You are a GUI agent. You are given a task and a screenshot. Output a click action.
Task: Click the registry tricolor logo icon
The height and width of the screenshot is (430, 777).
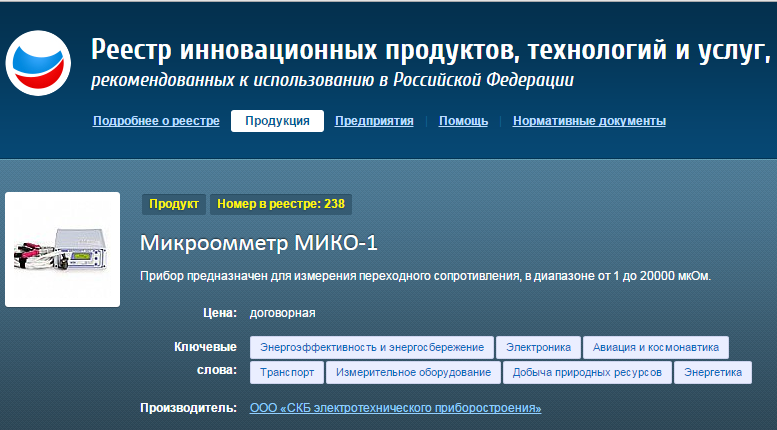(x=38, y=63)
